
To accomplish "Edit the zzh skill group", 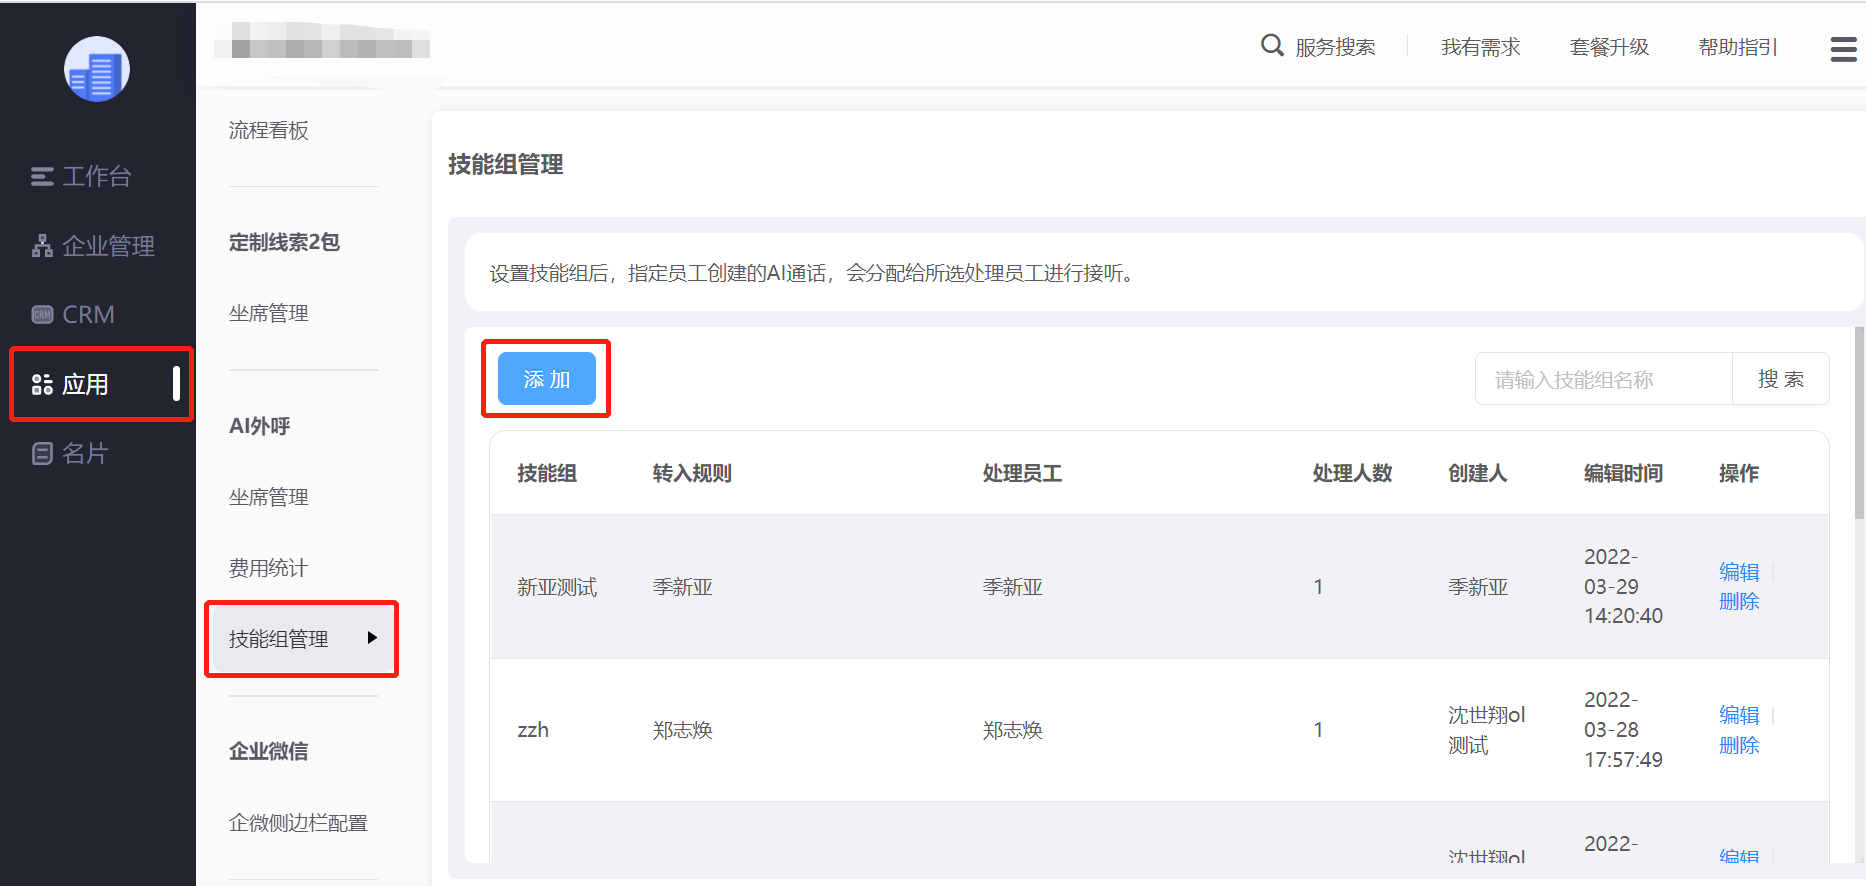I will 1739,715.
